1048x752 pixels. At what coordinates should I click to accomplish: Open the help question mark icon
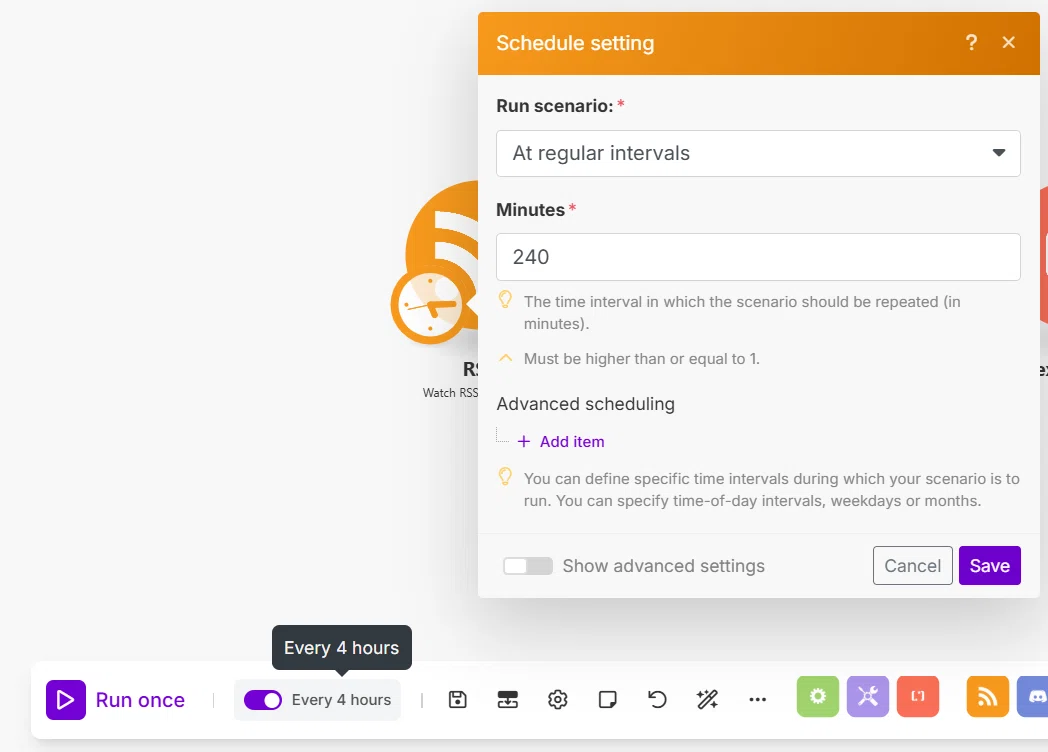click(x=971, y=43)
